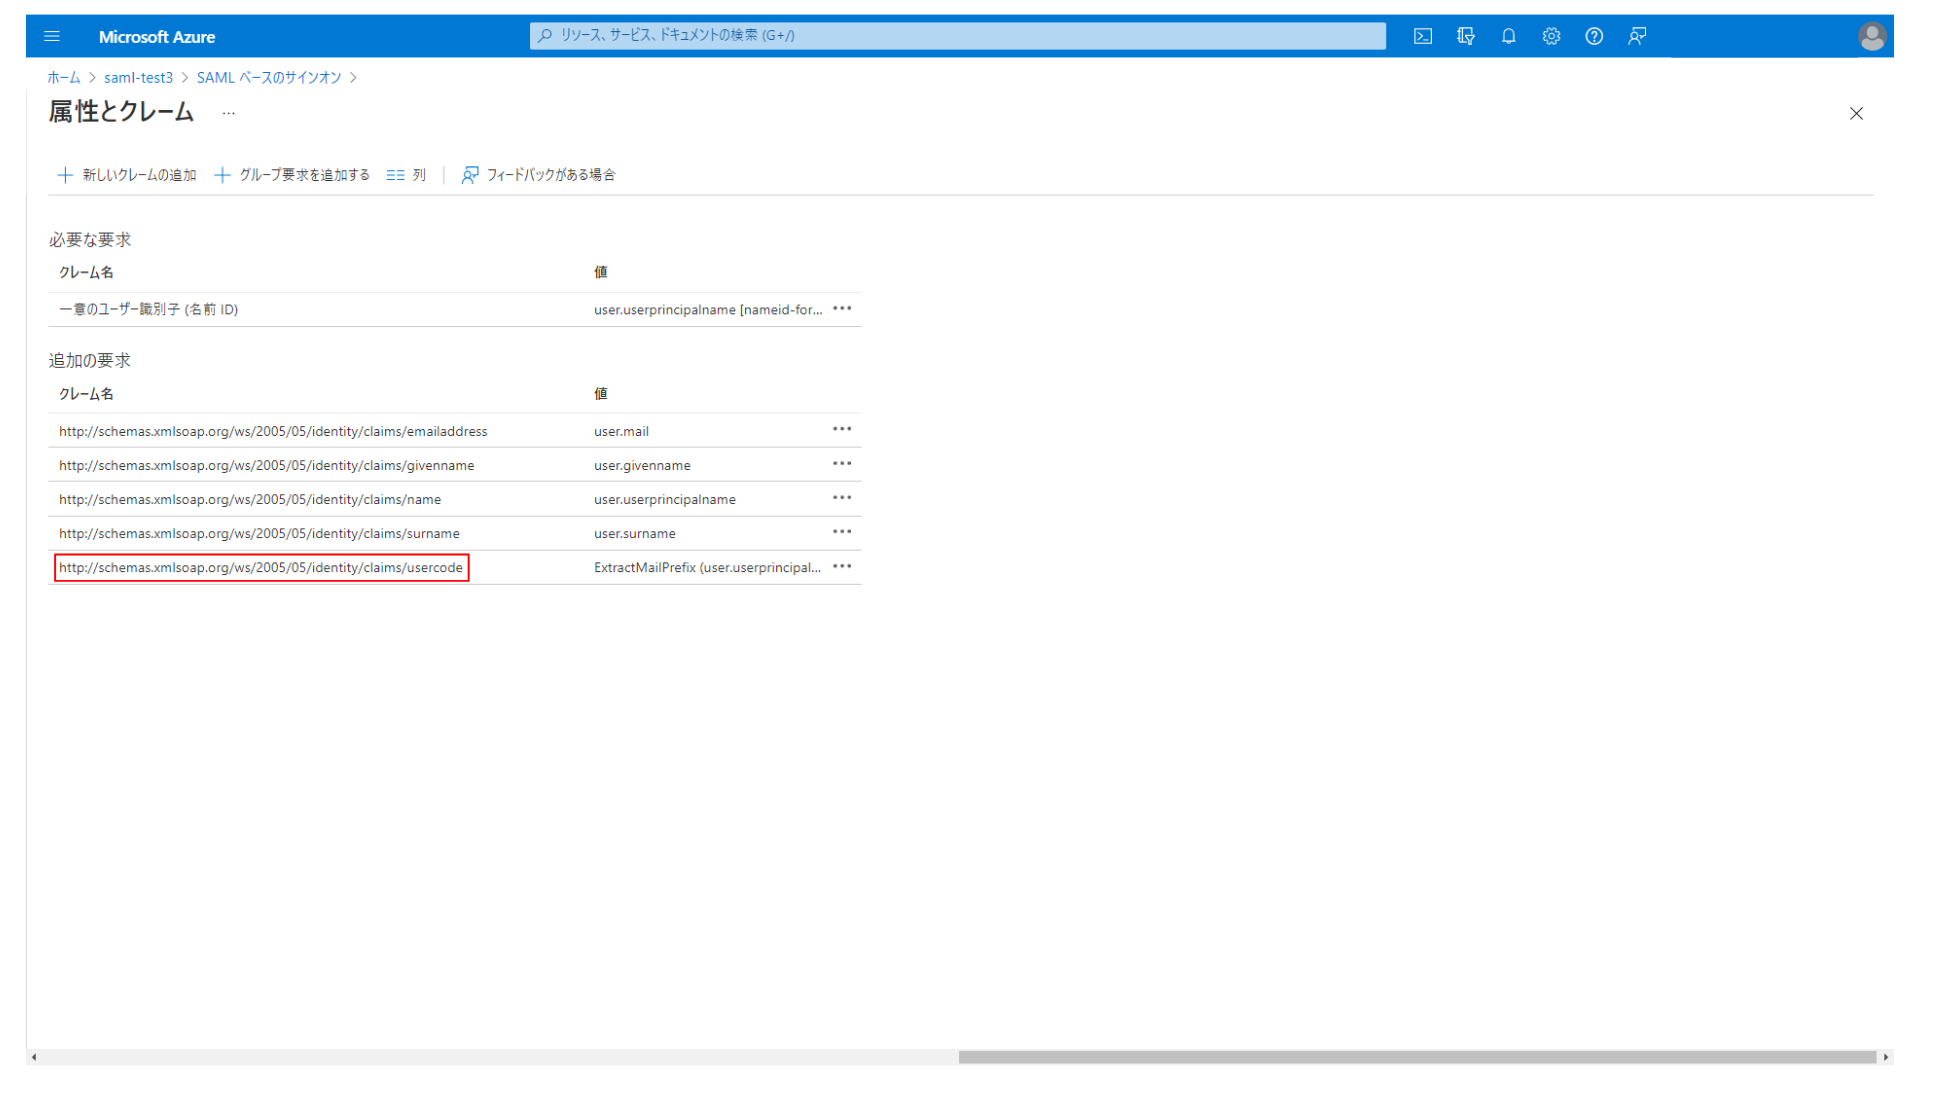Open ellipsis menu for claims/name row
The image size is (1950, 1110).
coord(842,498)
